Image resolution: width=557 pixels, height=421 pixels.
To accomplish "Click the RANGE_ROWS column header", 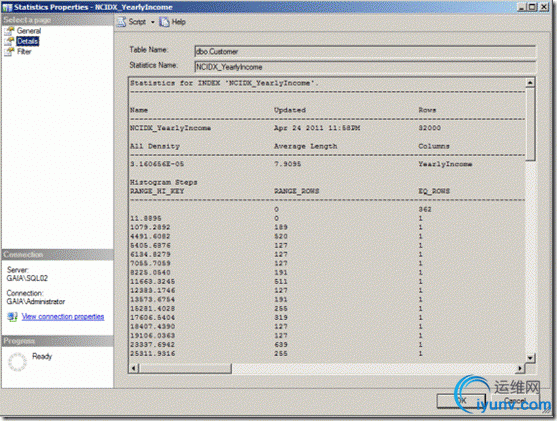I will tap(297, 191).
